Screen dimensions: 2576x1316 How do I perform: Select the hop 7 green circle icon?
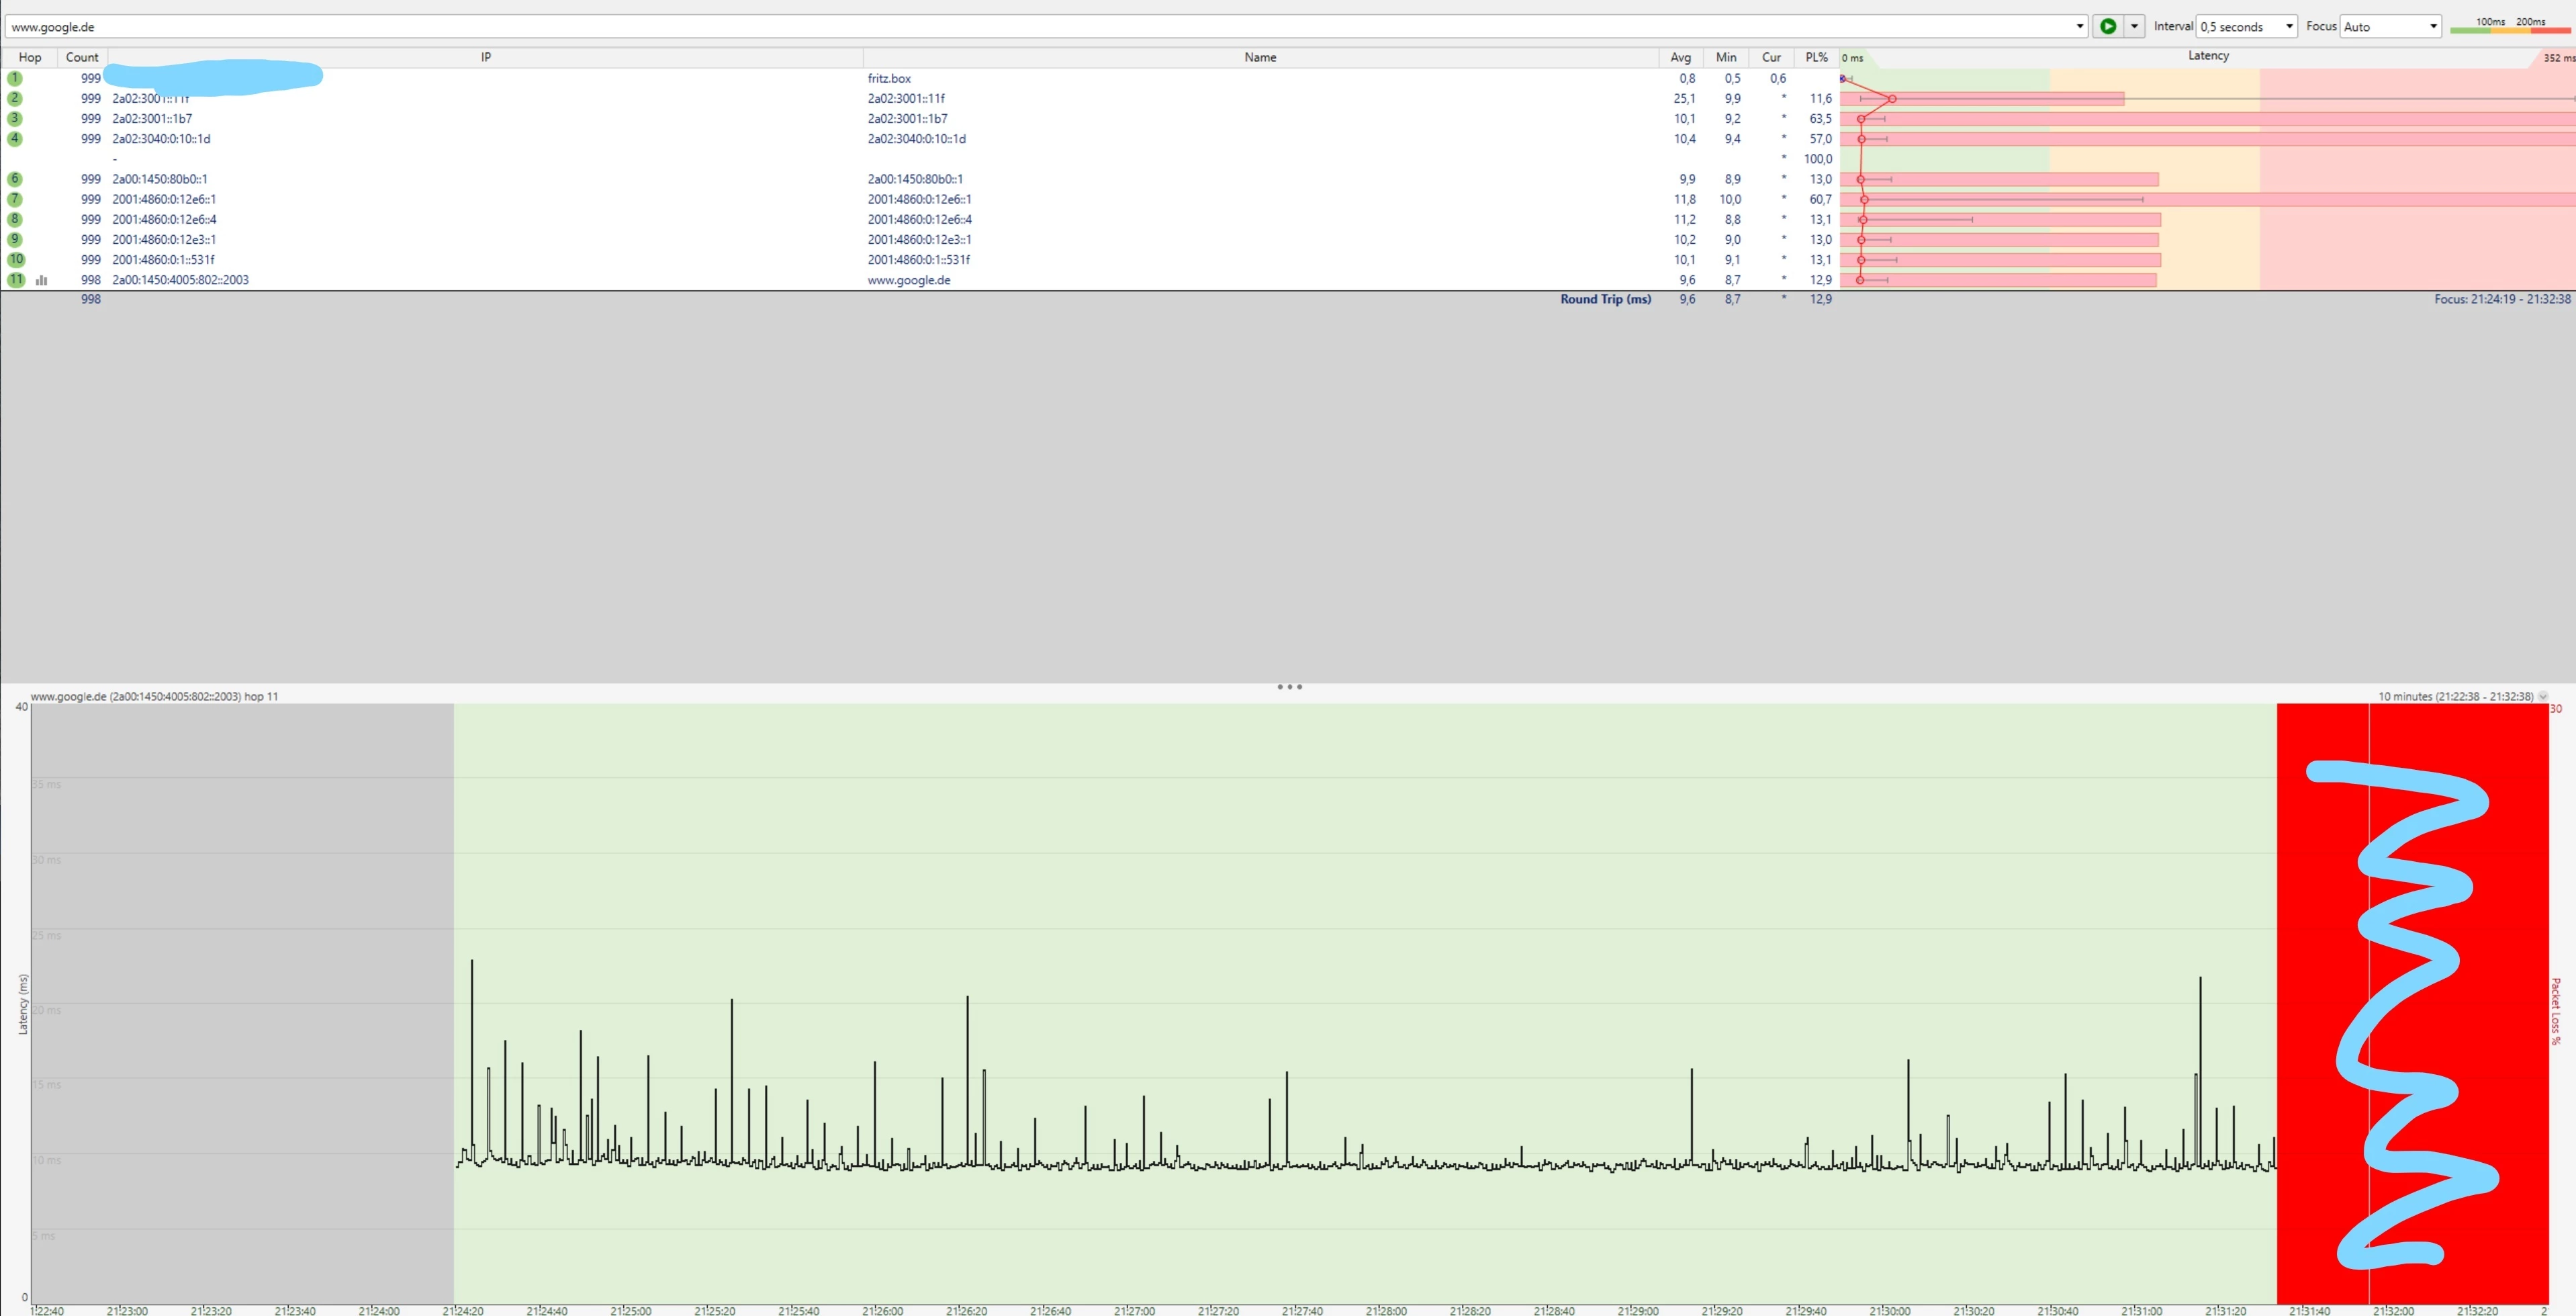tap(15, 199)
